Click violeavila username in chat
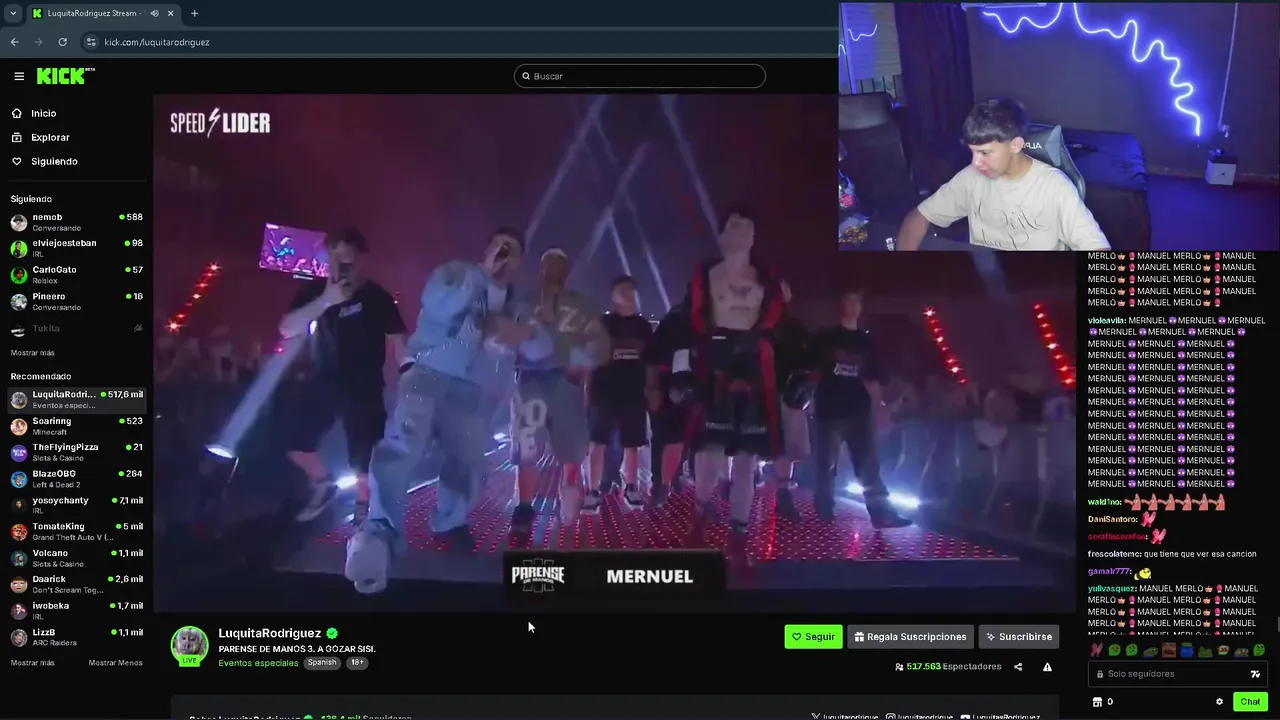 tap(1106, 320)
